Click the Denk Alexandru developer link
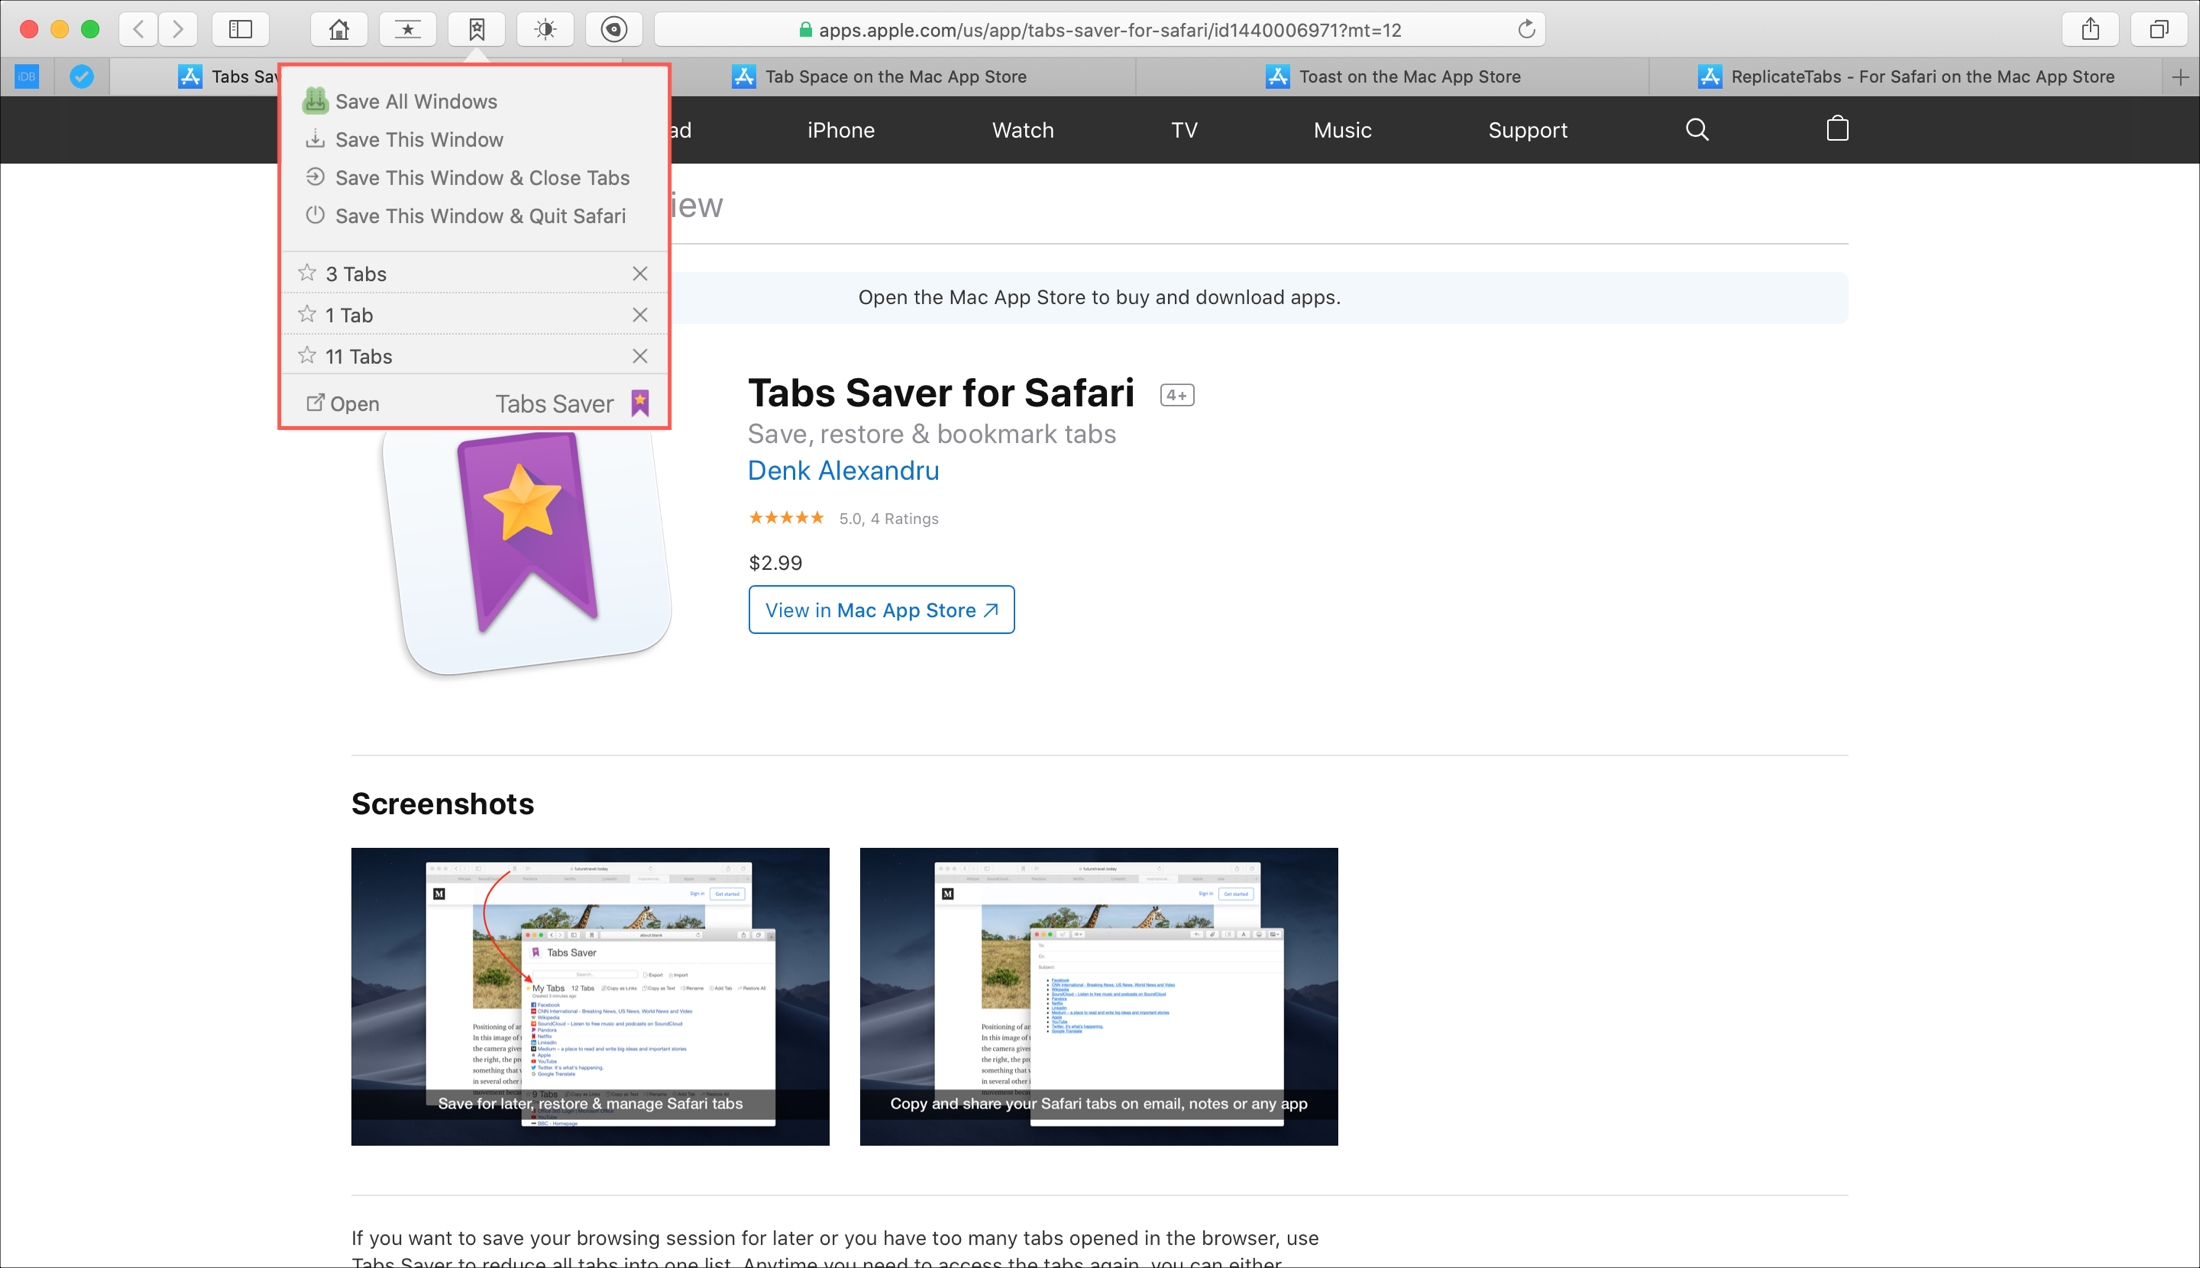Screen dimensions: 2200x1268 (843, 470)
